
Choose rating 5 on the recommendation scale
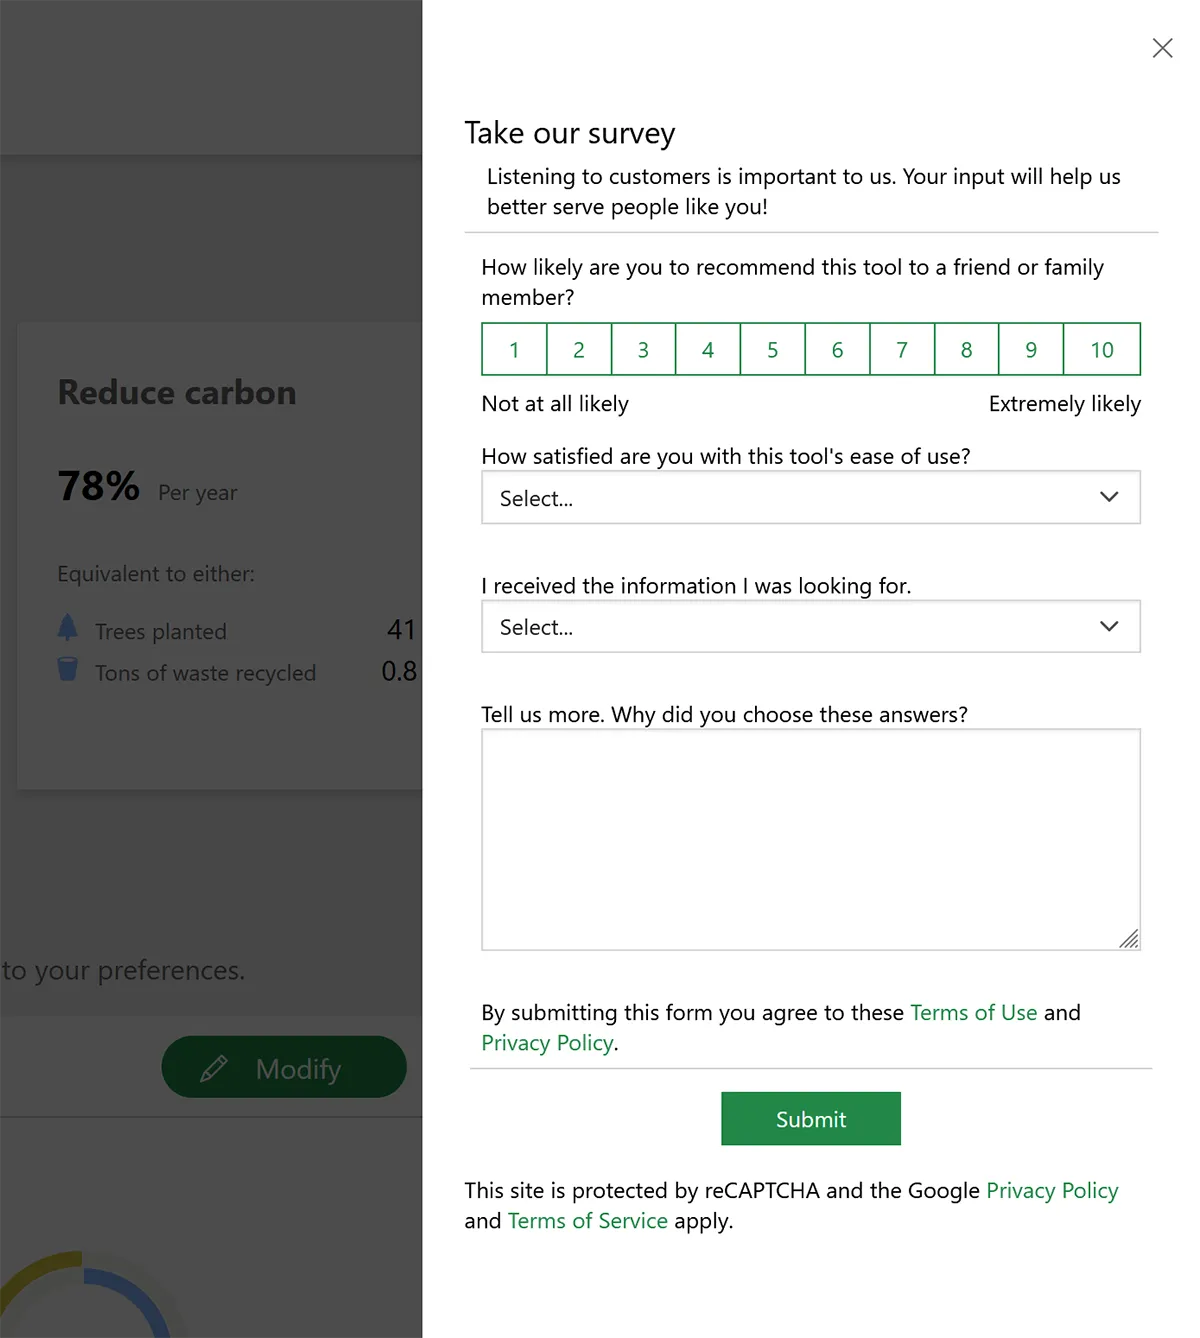point(772,350)
